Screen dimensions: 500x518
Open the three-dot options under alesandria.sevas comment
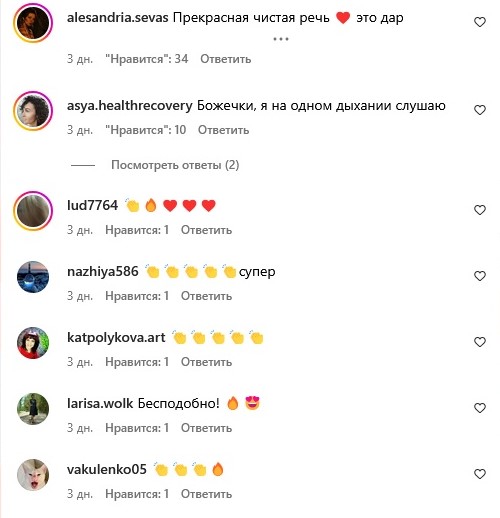281,39
